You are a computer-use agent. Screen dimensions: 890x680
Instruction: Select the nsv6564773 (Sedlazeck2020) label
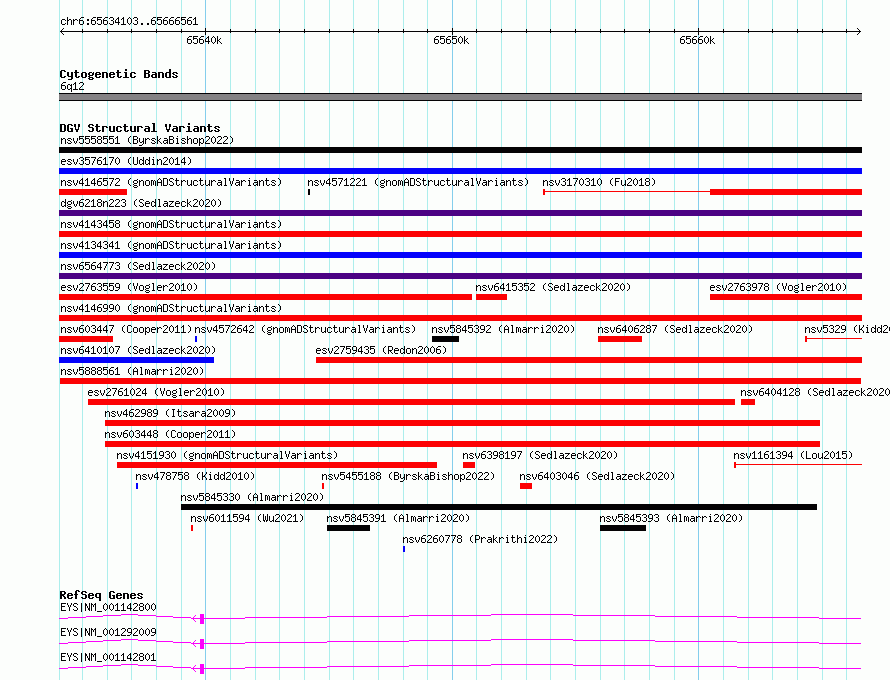pos(138,266)
